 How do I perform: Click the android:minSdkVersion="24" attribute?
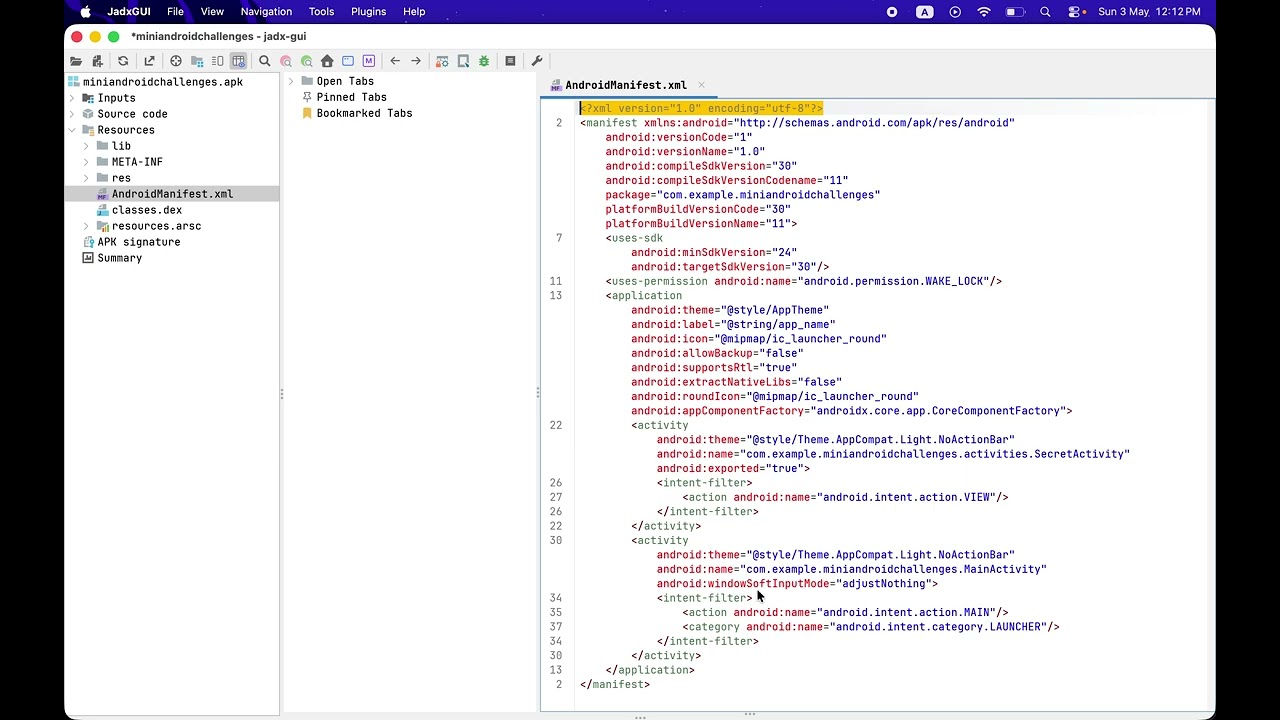click(714, 252)
